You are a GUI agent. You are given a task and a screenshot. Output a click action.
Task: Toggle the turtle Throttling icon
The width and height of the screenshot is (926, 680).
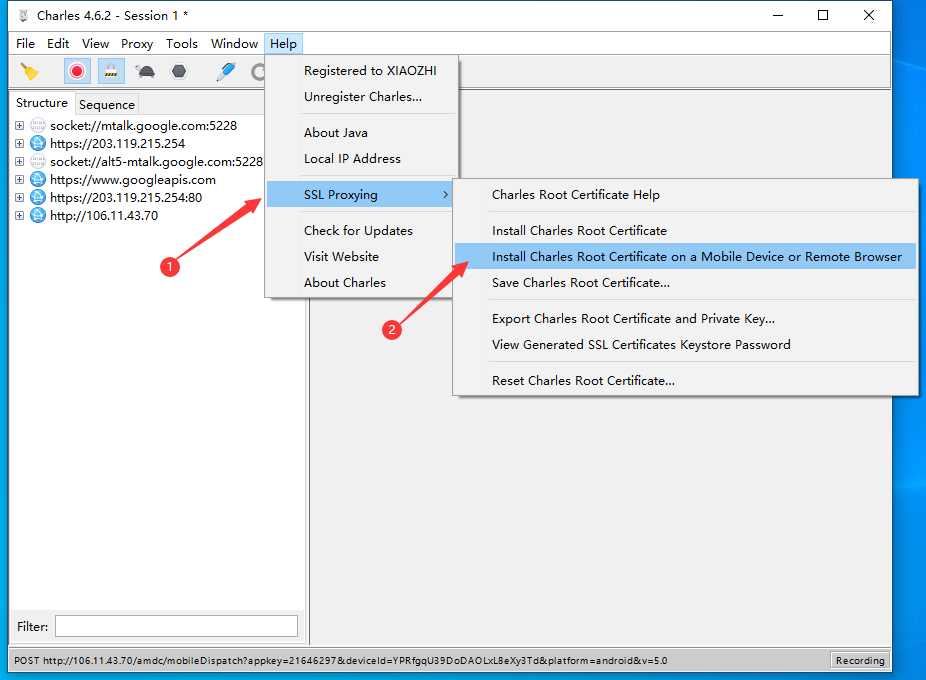pos(145,71)
